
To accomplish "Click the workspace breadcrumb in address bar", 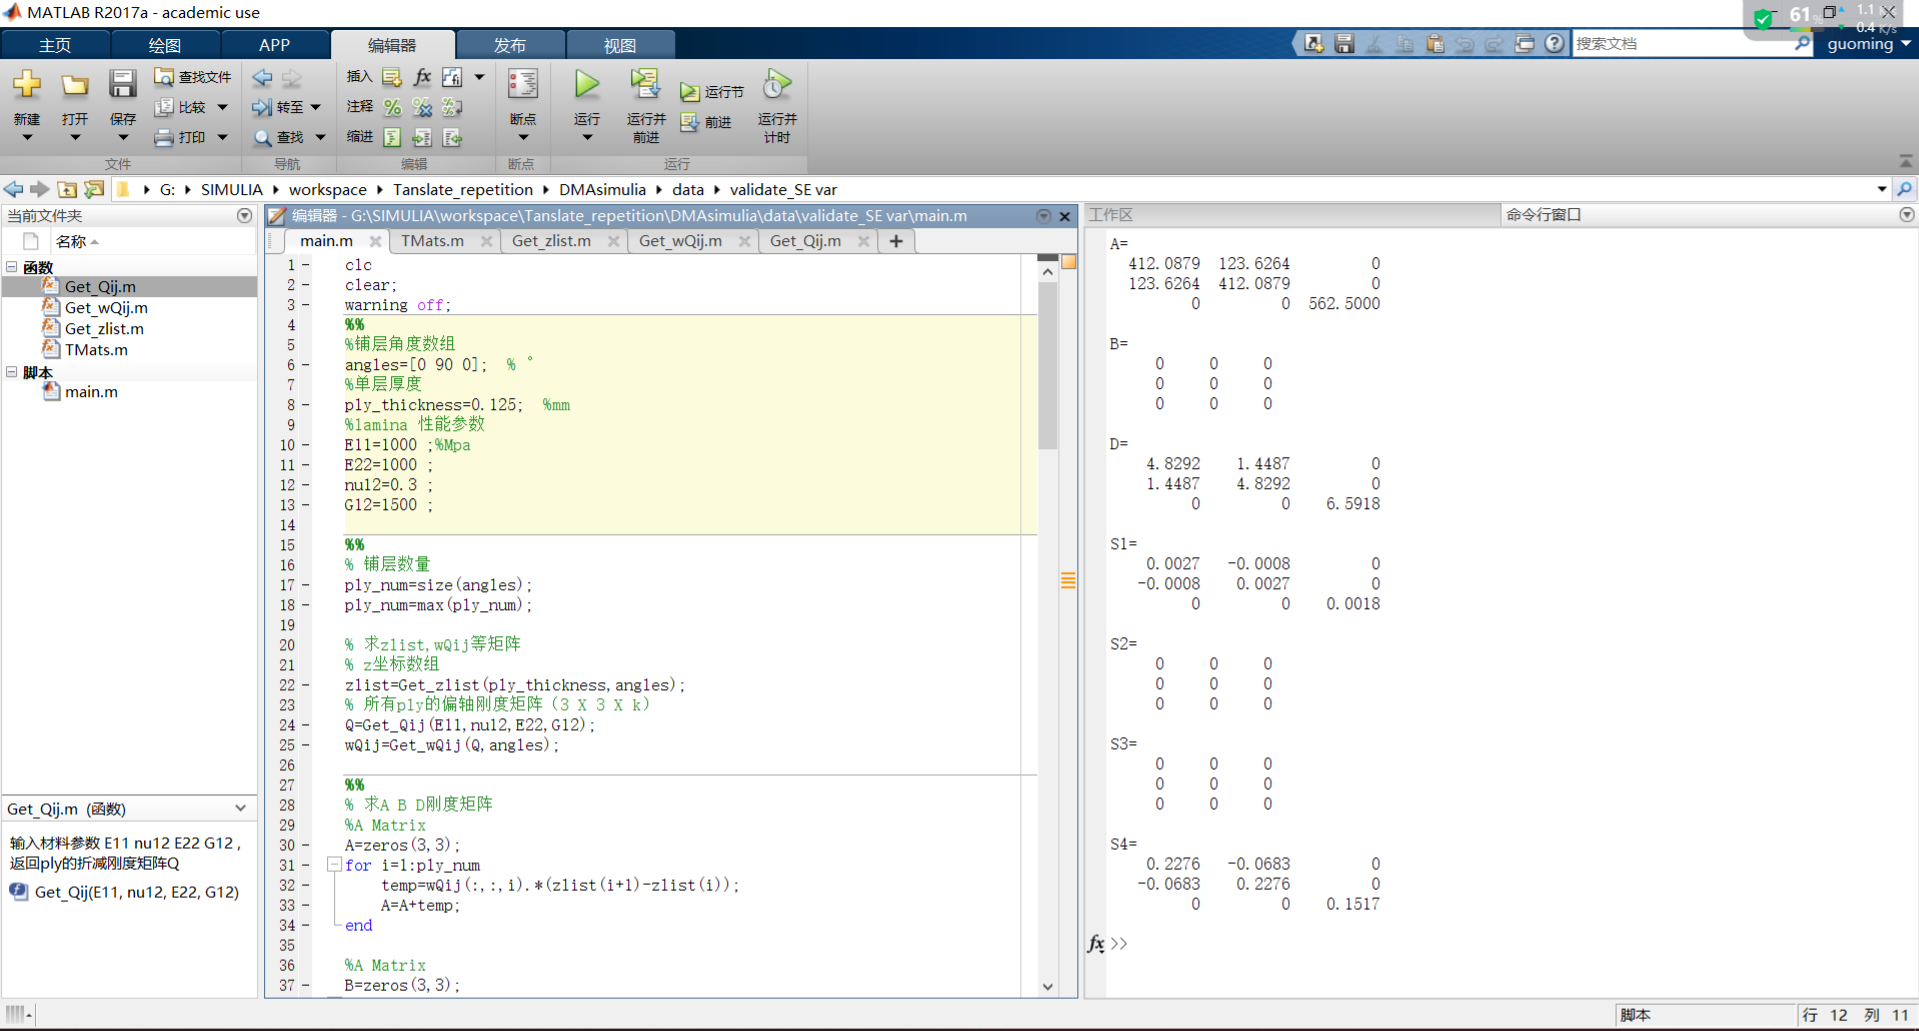I will 328,189.
